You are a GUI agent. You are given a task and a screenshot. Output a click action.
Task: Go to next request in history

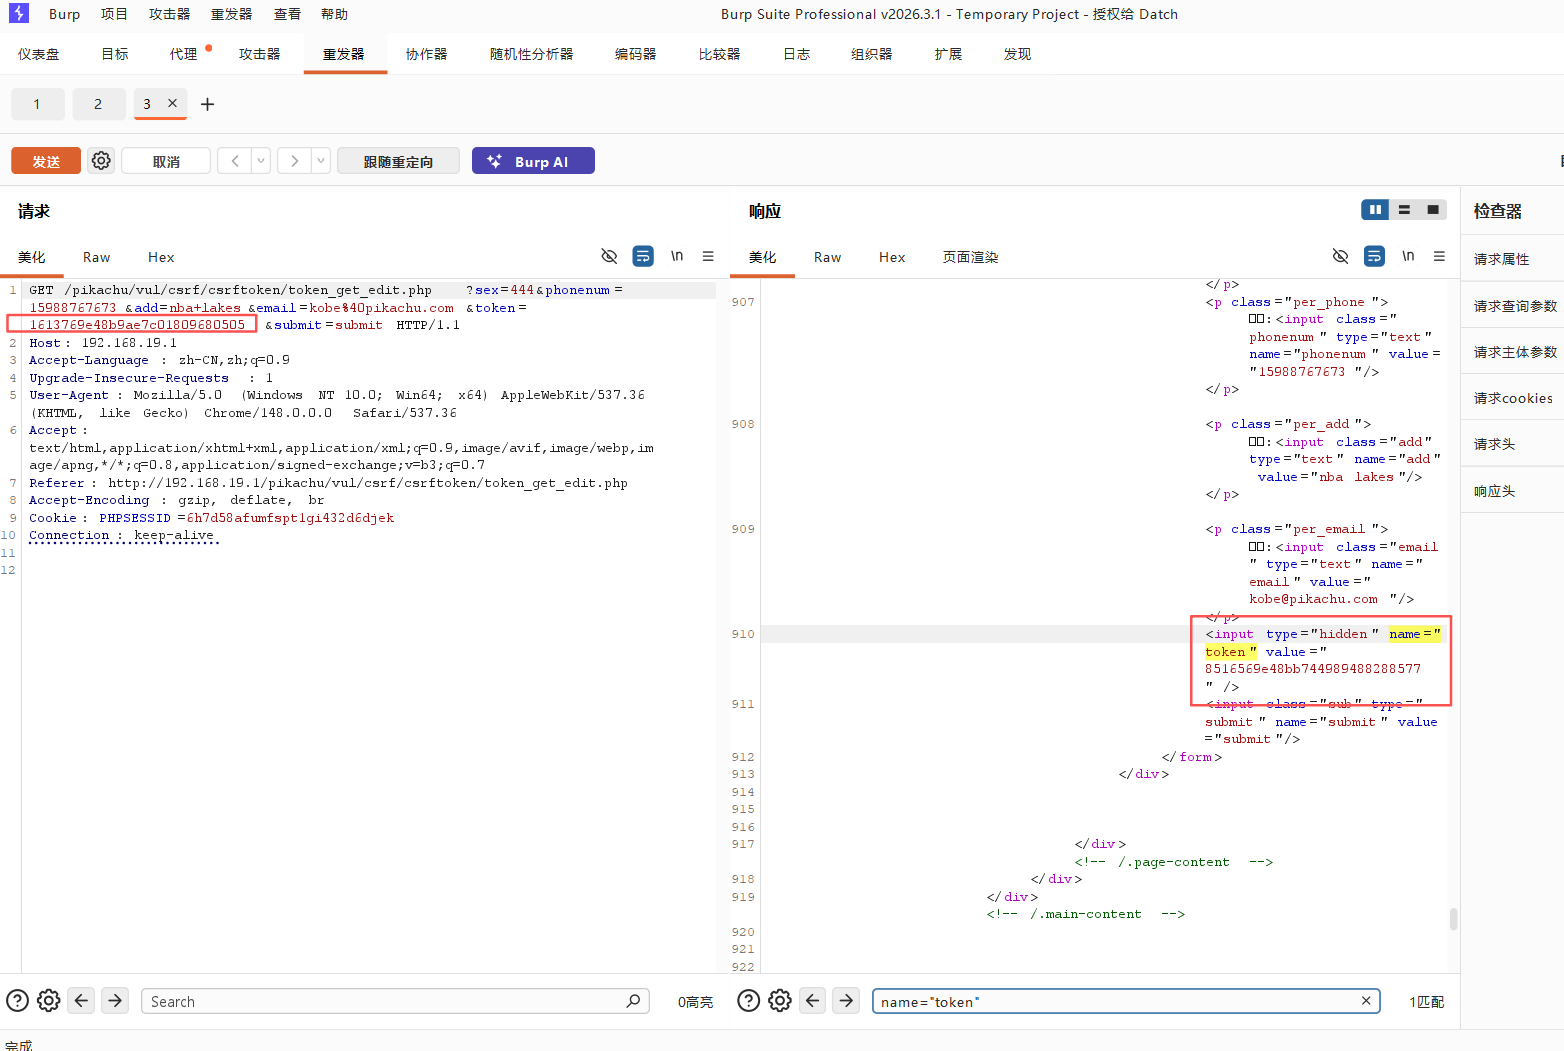(295, 161)
